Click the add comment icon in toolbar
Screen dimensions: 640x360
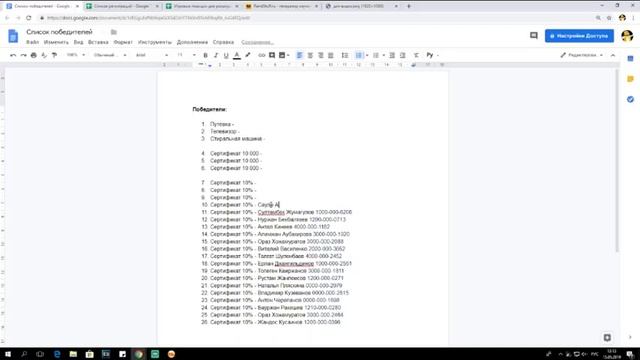click(272, 55)
